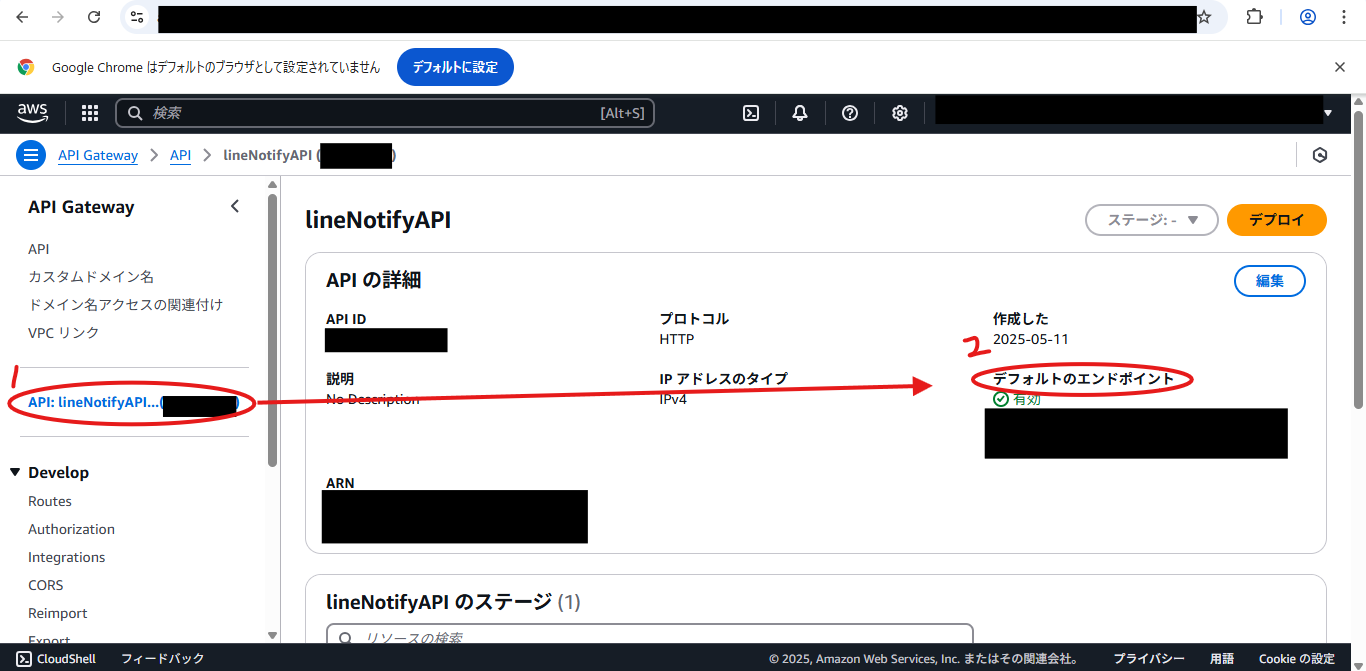Click the 有効 endpoint status
Image resolution: width=1366 pixels, height=671 pixels.
click(x=1017, y=399)
